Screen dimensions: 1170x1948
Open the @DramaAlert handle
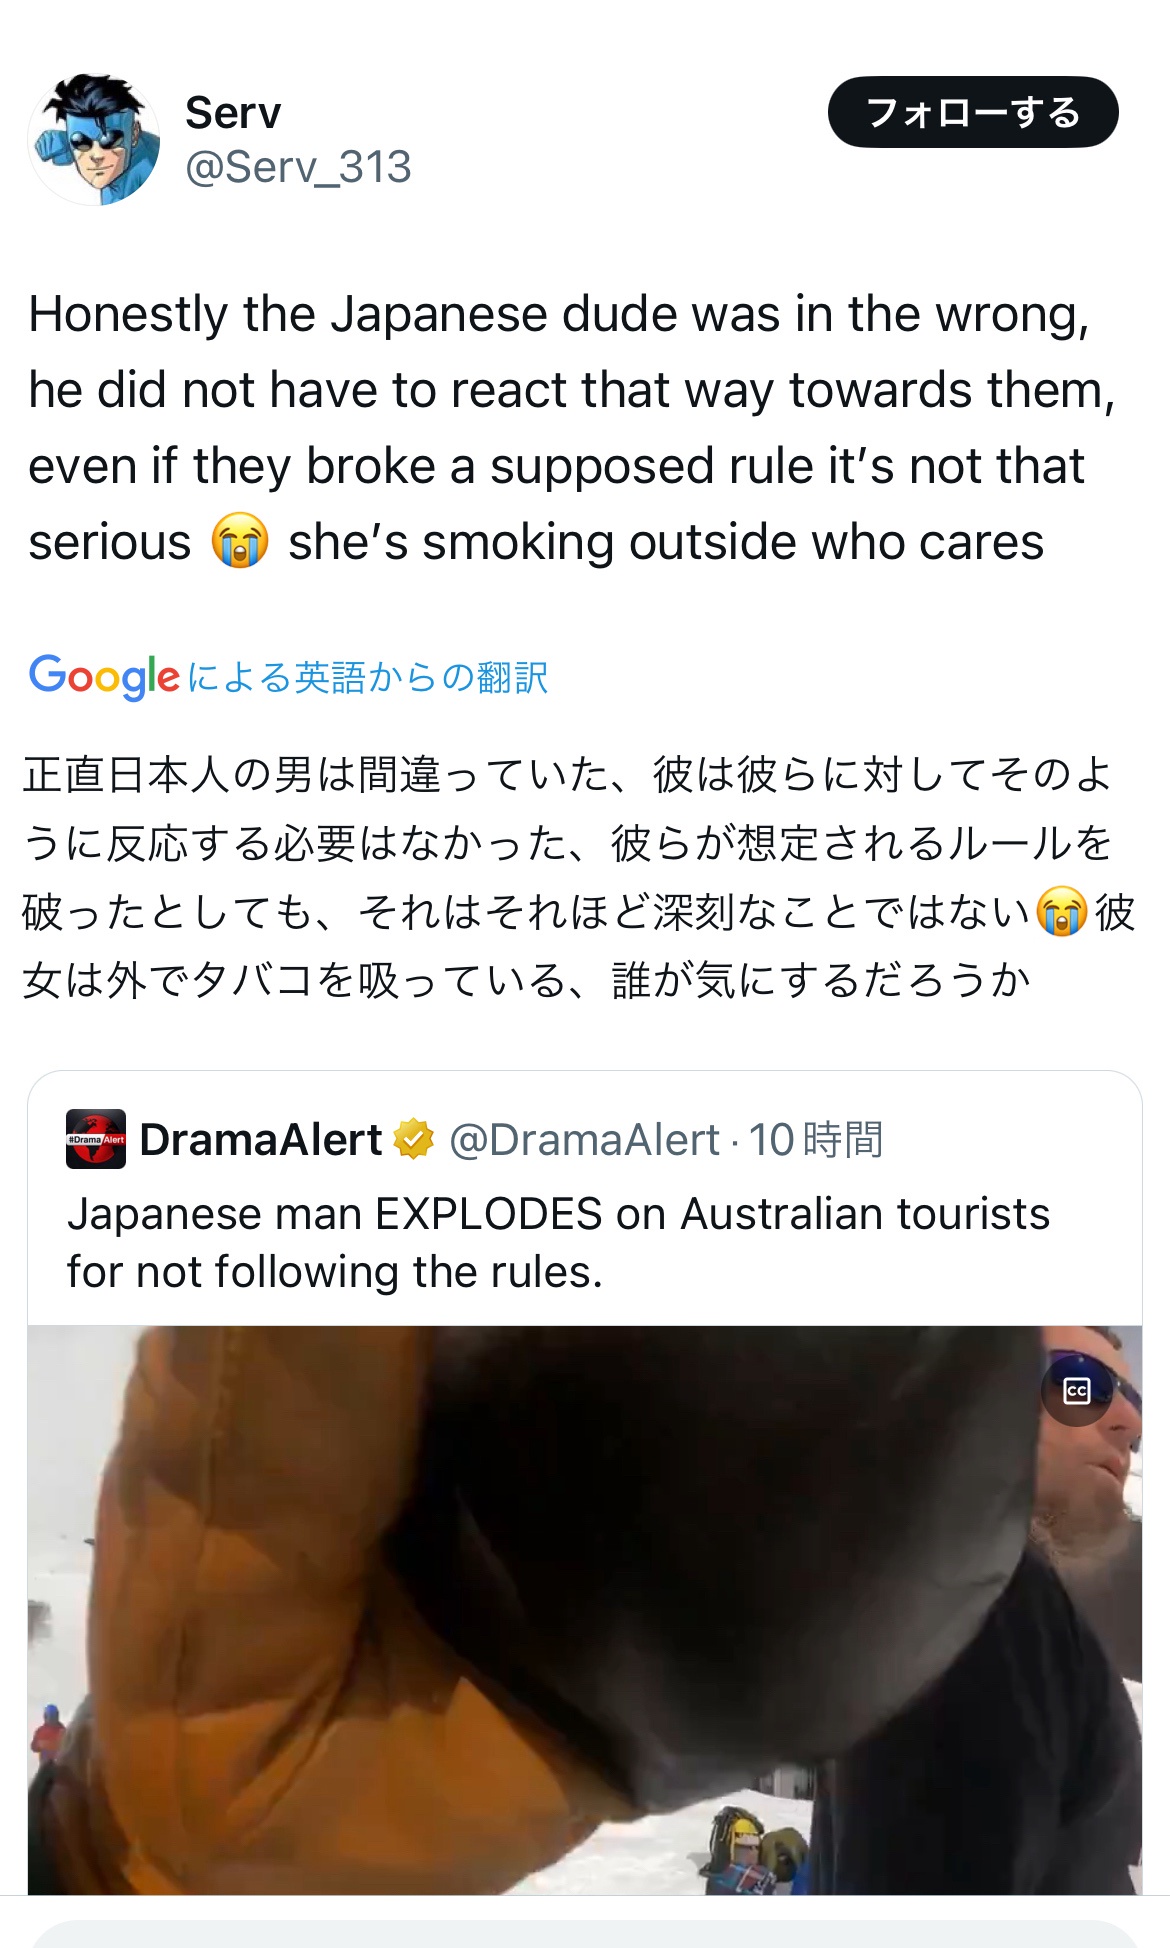coord(584,1139)
